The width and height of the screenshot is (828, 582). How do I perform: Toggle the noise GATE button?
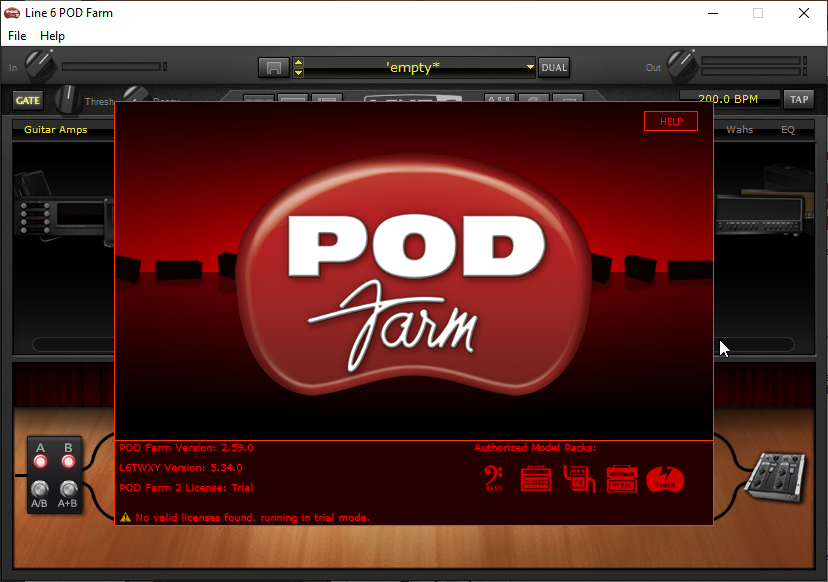click(x=27, y=100)
